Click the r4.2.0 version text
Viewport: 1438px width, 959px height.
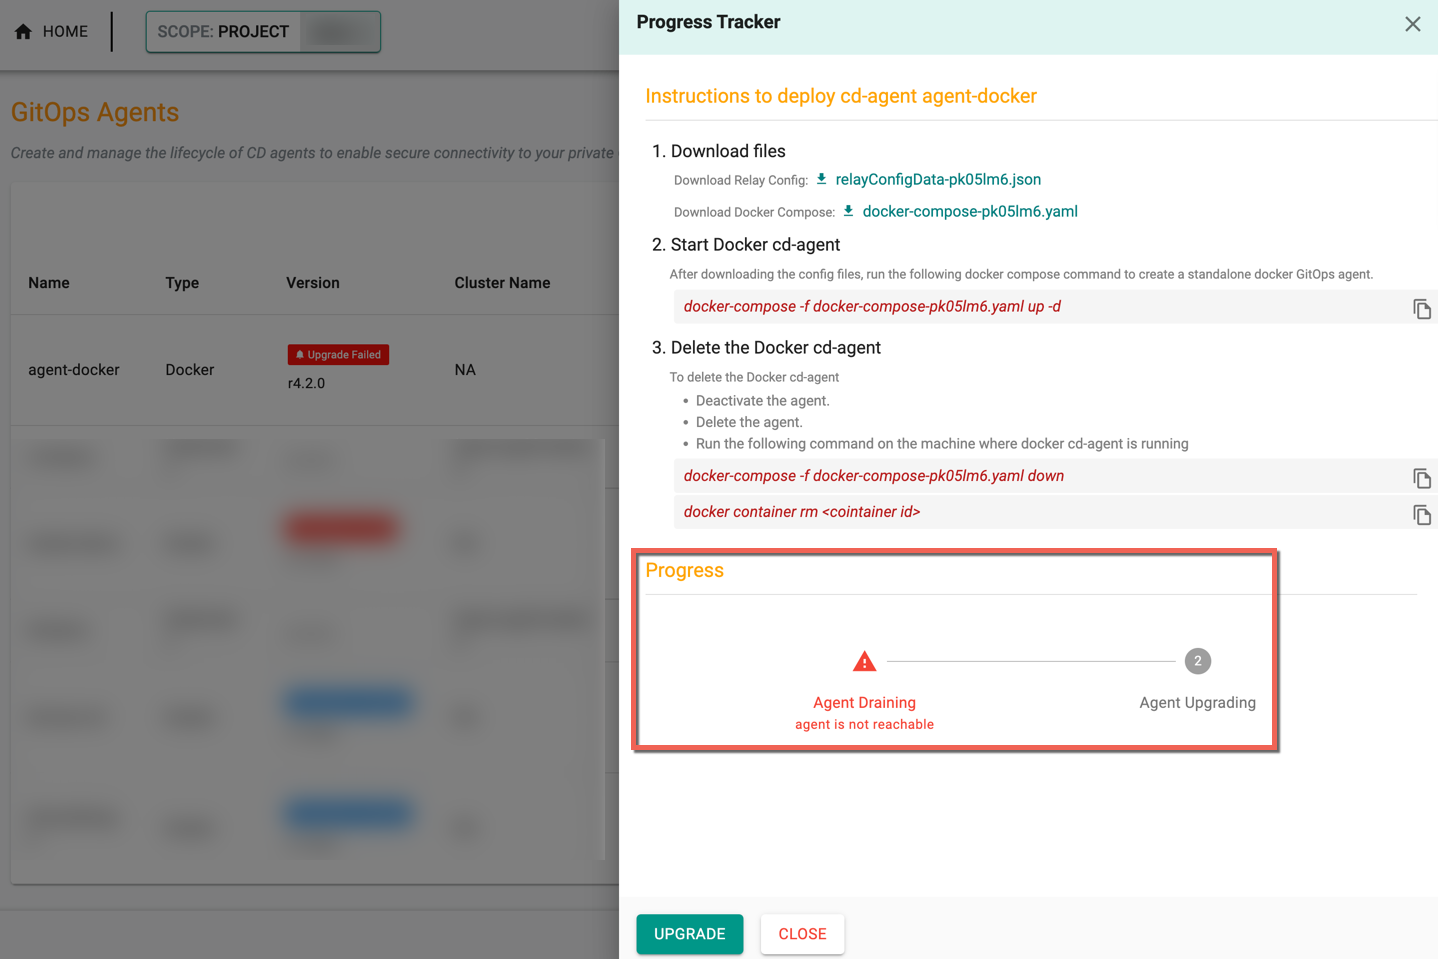306,383
